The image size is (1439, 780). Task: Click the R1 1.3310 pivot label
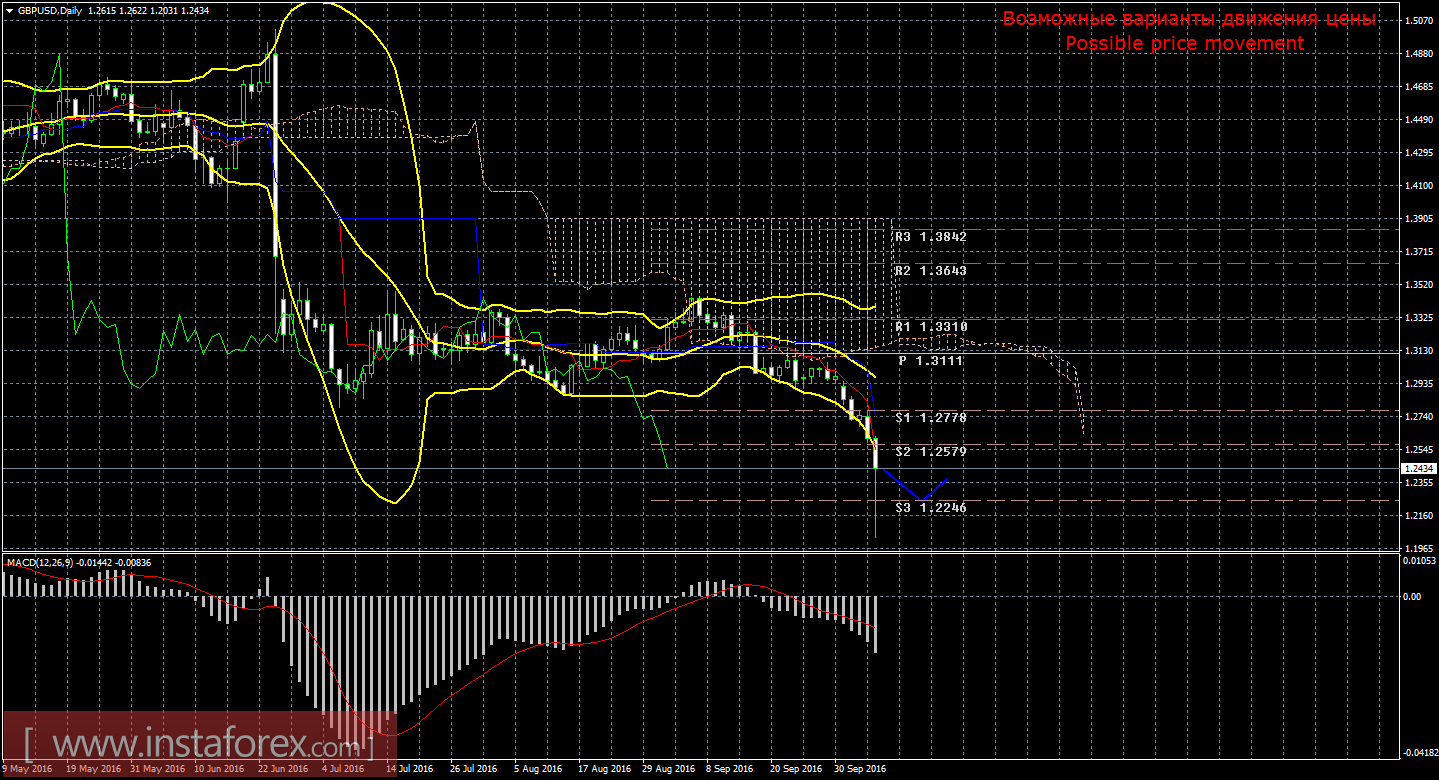tap(931, 327)
